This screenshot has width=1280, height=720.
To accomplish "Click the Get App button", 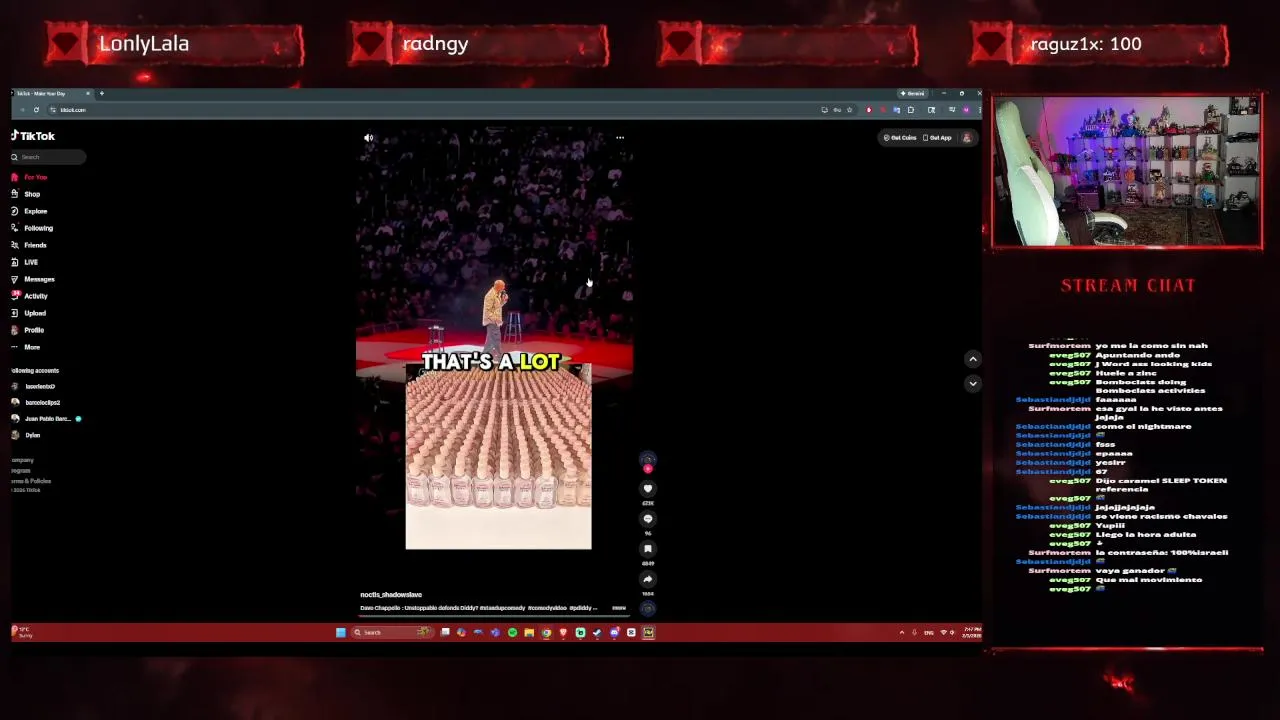I will point(937,138).
